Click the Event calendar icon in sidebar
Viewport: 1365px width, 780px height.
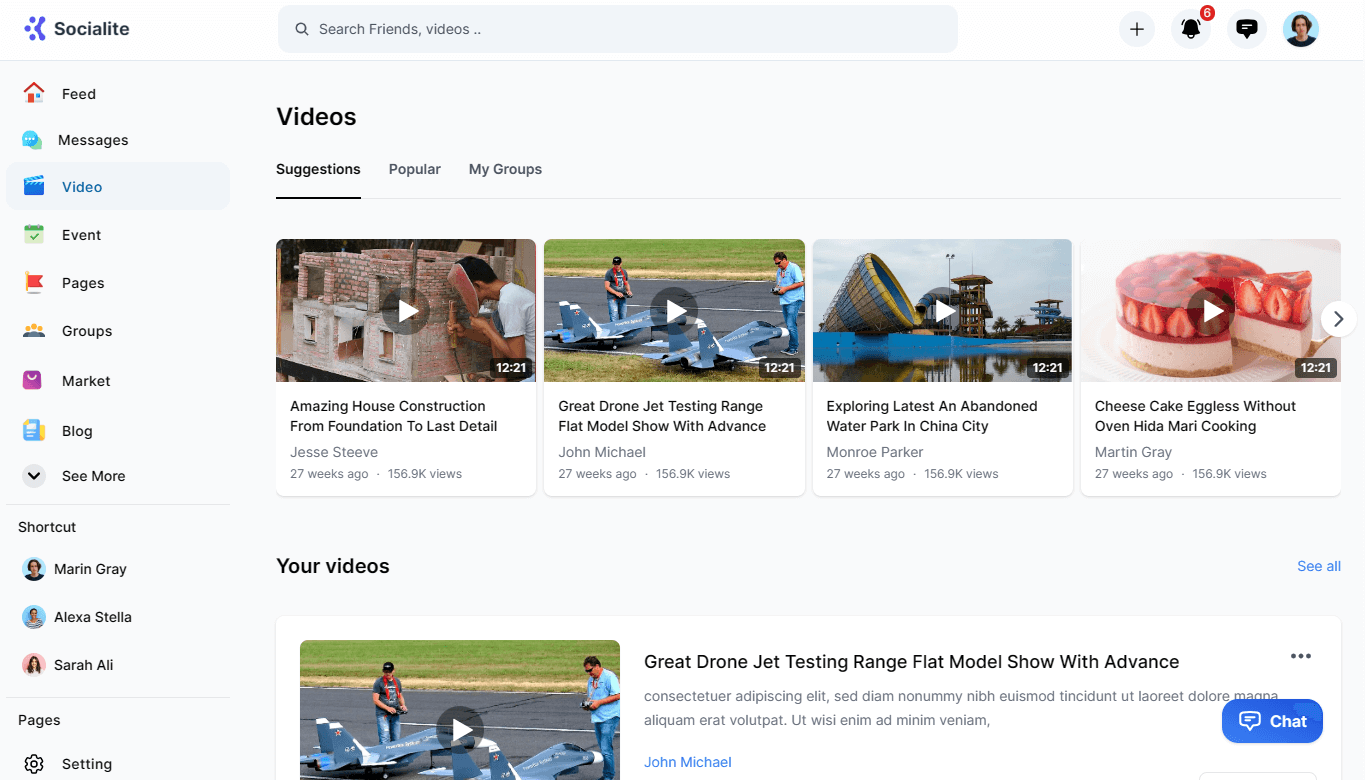click(x=34, y=235)
